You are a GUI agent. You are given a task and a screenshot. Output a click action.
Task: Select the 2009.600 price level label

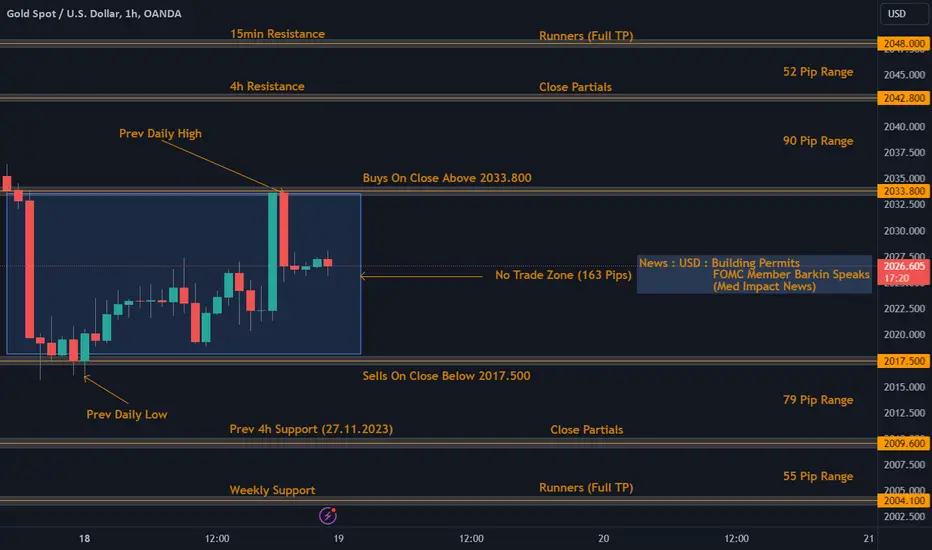[904, 444]
